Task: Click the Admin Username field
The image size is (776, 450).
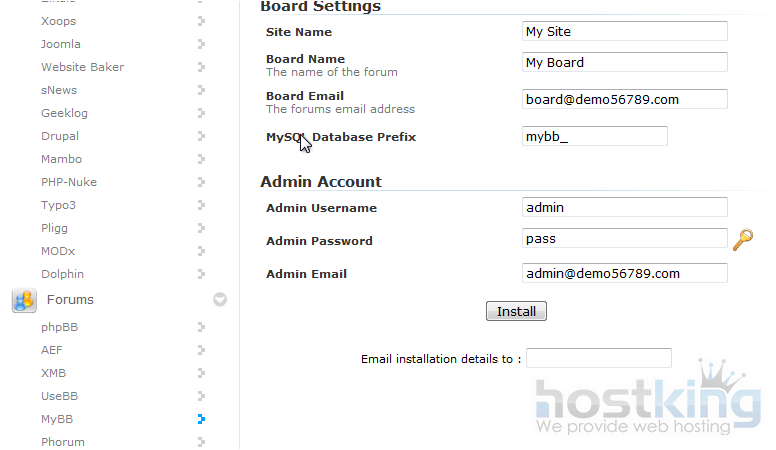Action: pos(624,208)
